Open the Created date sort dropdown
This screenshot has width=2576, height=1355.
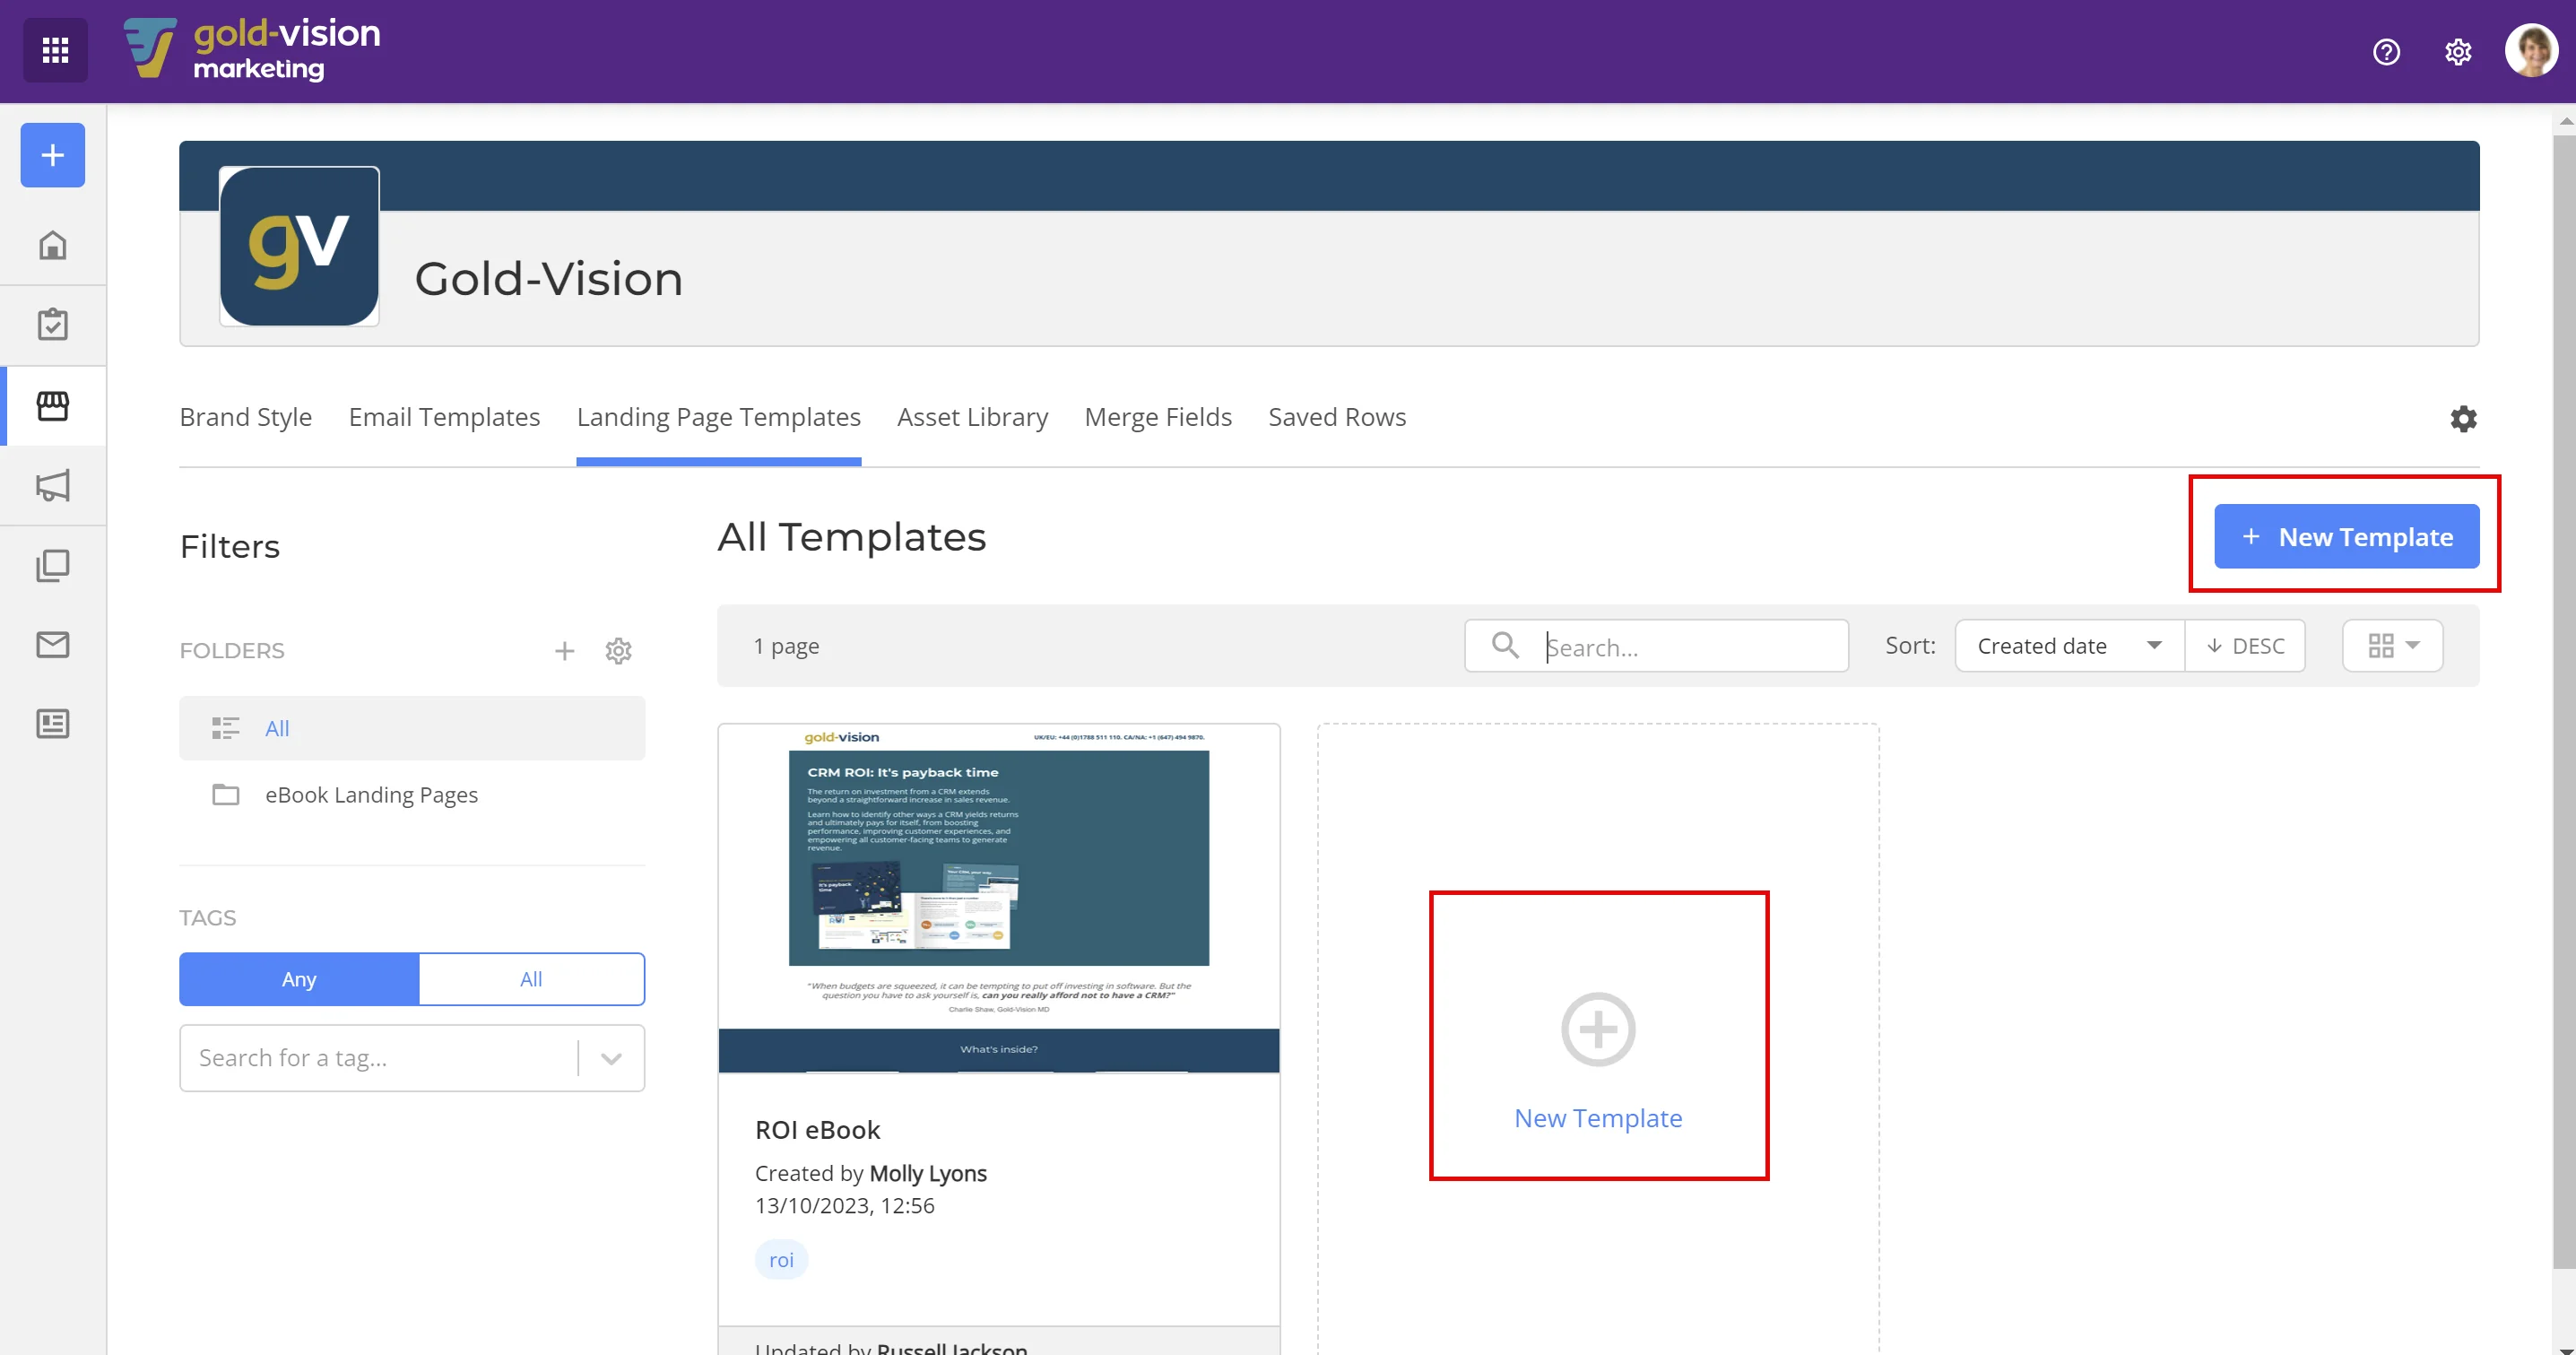(2069, 646)
